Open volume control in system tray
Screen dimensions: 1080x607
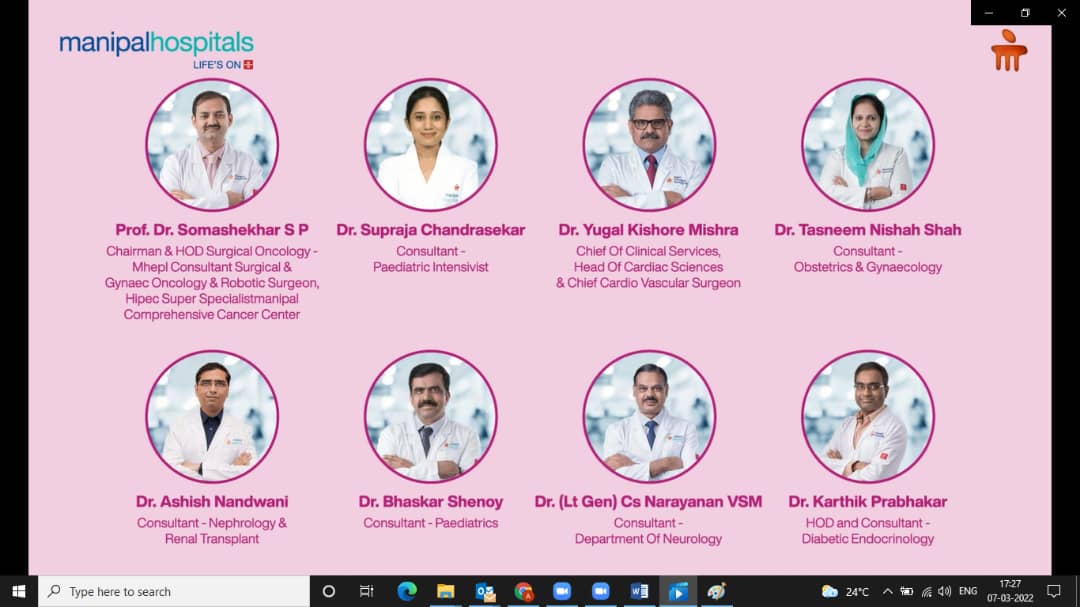tap(944, 591)
